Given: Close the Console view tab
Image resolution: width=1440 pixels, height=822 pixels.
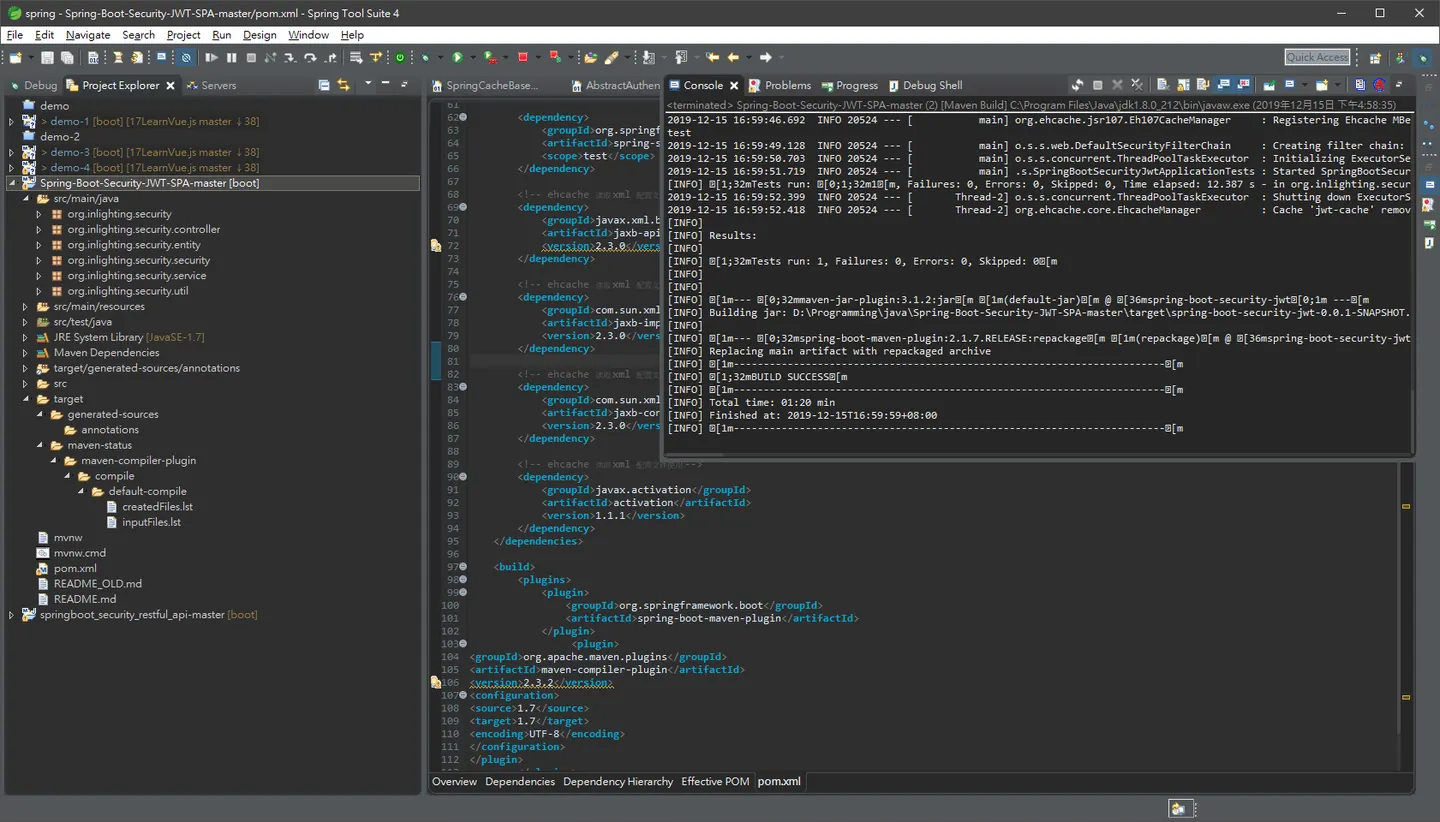Looking at the screenshot, I should (734, 86).
